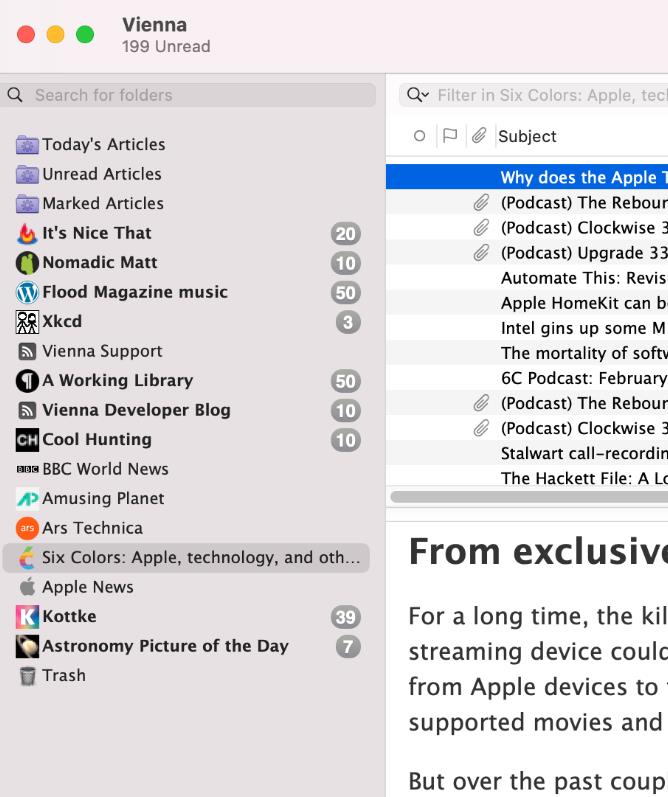Viewport: 668px width, 797px height.
Task: Open the Ars Technica orange icon
Action: pyautogui.click(x=27, y=528)
